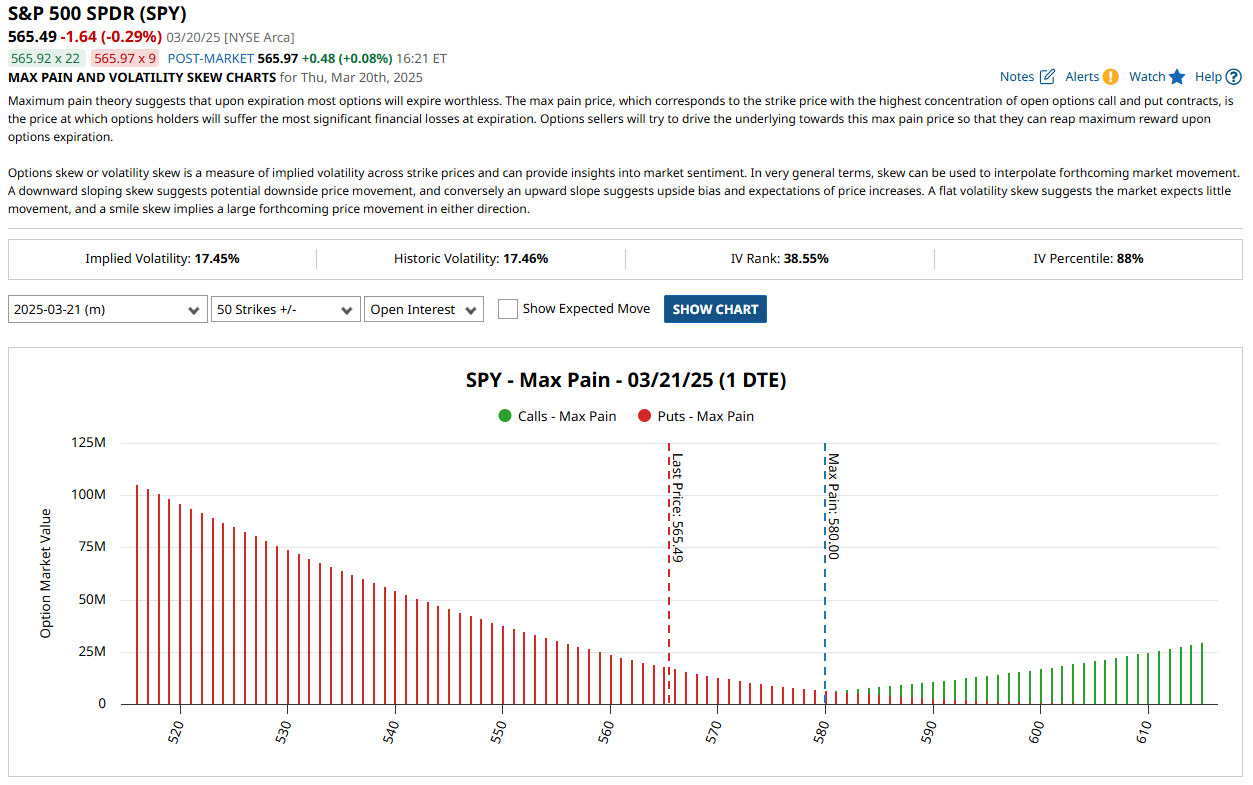1253x785 pixels.
Task: Click the 550 strike x-axis label
Action: [x=499, y=730]
